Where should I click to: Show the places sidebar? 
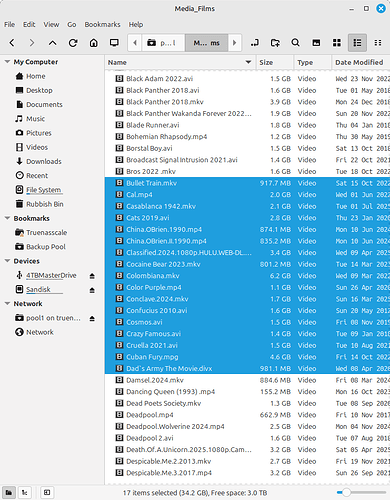tap(9, 492)
